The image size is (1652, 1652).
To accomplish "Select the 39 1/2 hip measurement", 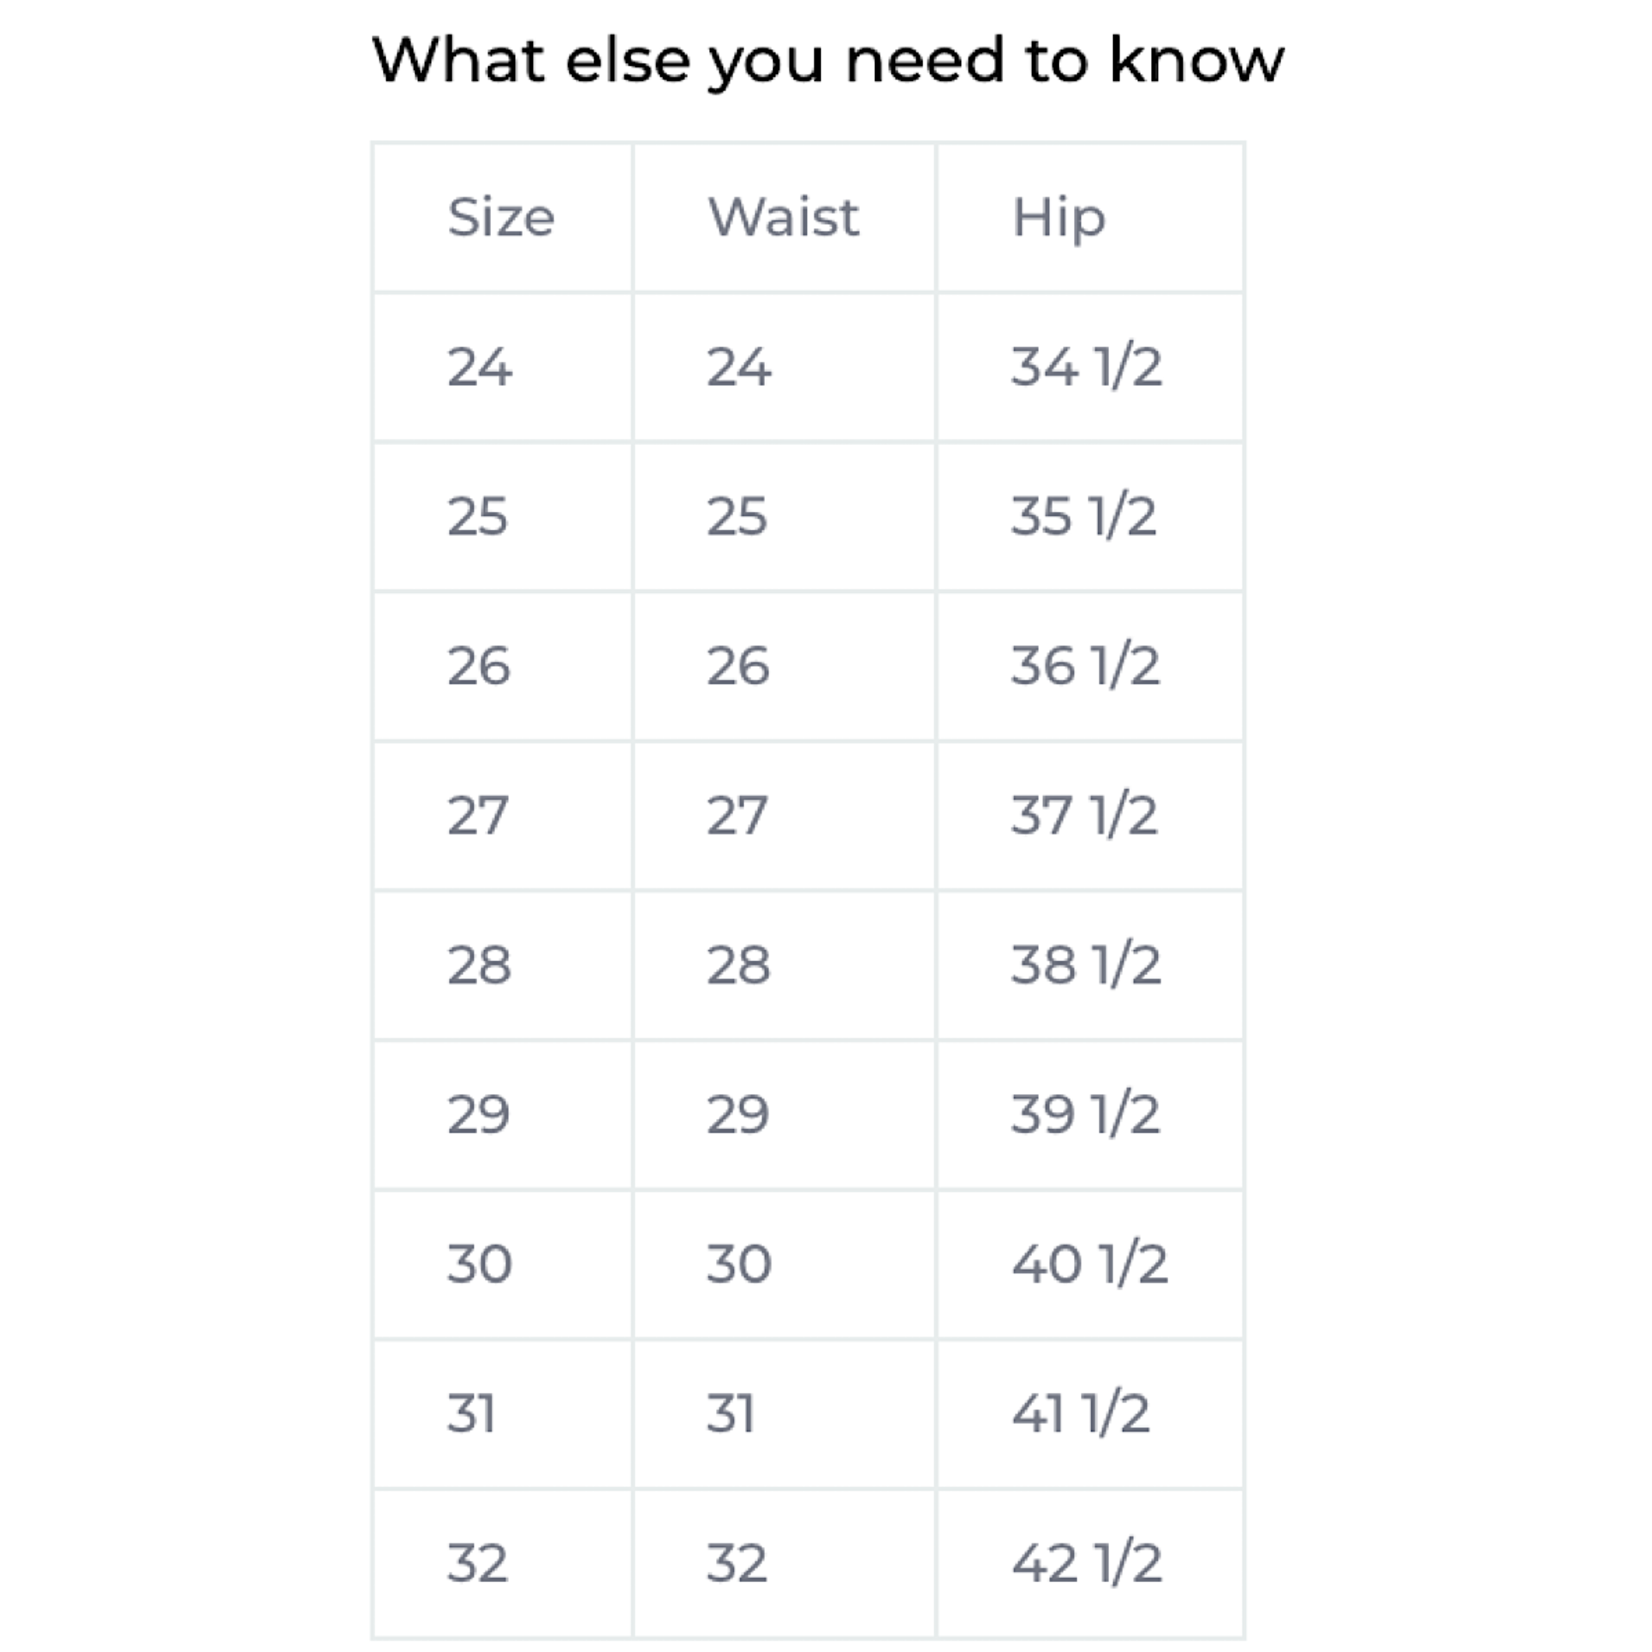I will point(1085,1114).
